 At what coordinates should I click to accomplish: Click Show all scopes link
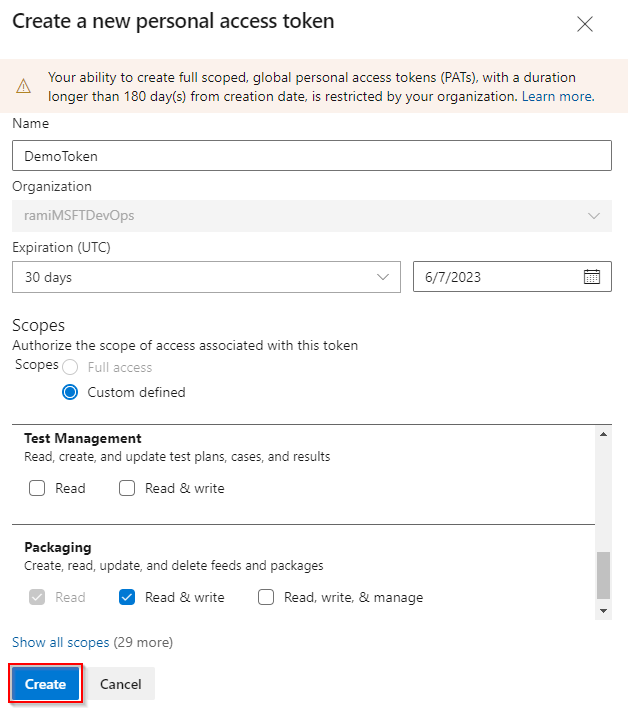[60, 642]
